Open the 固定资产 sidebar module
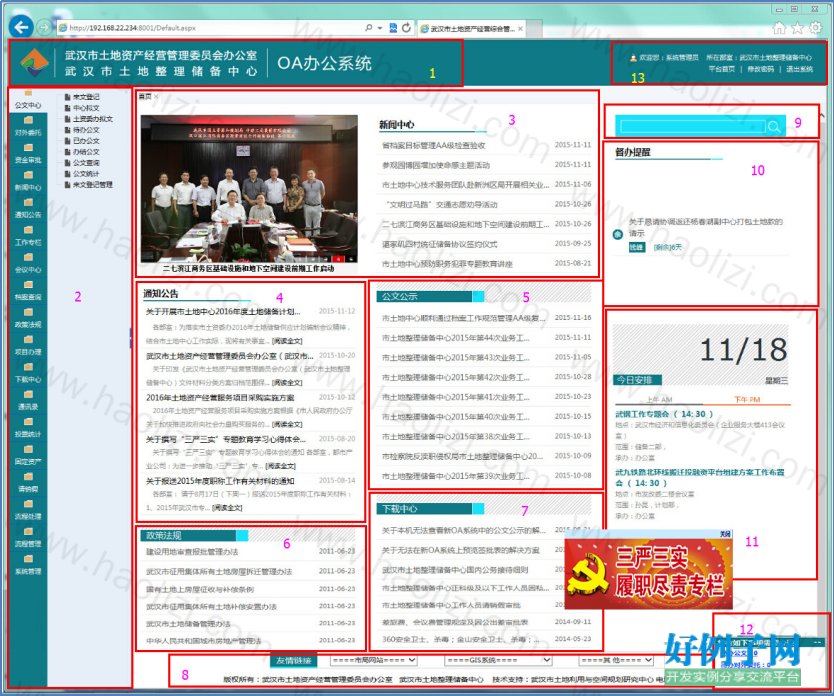The width and height of the screenshot is (834, 696). (28, 456)
